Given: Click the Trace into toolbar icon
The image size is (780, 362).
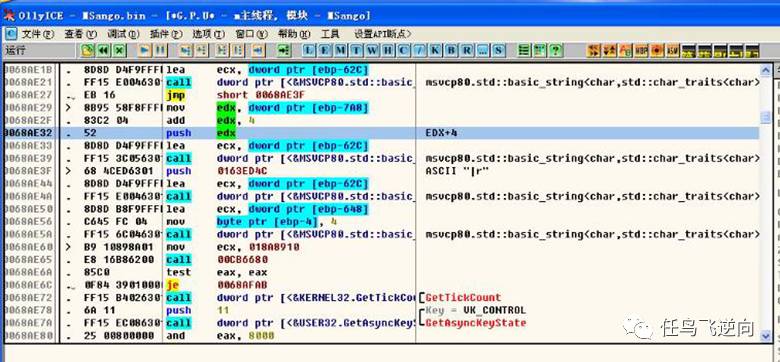Looking at the screenshot, I should click(223, 50).
